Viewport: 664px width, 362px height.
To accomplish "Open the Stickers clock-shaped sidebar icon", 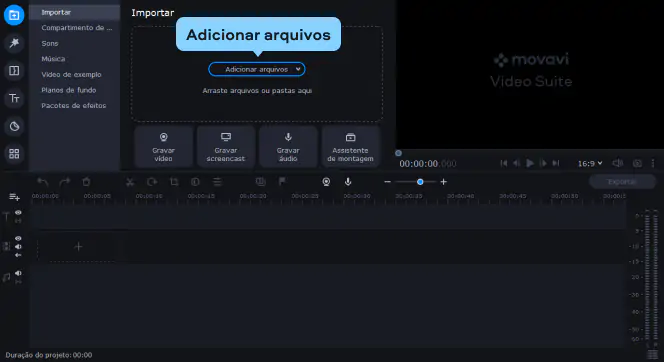I will point(14,126).
